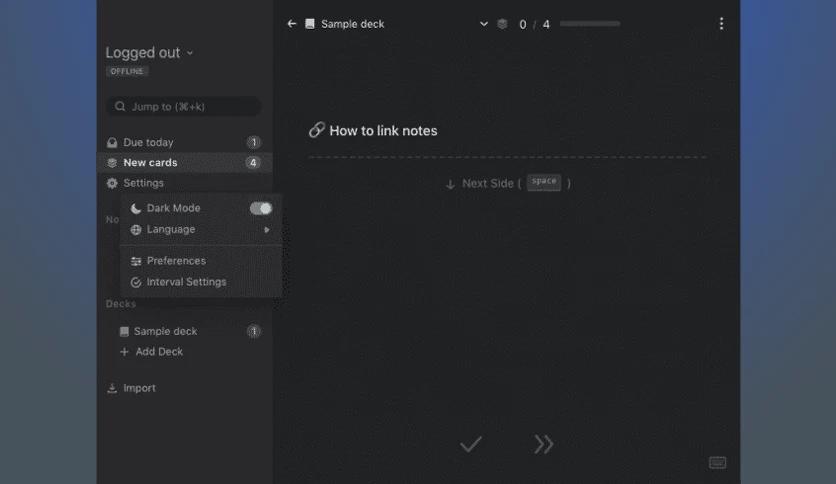Click the Settings gear icon
This screenshot has height=484, width=836.
pos(112,183)
